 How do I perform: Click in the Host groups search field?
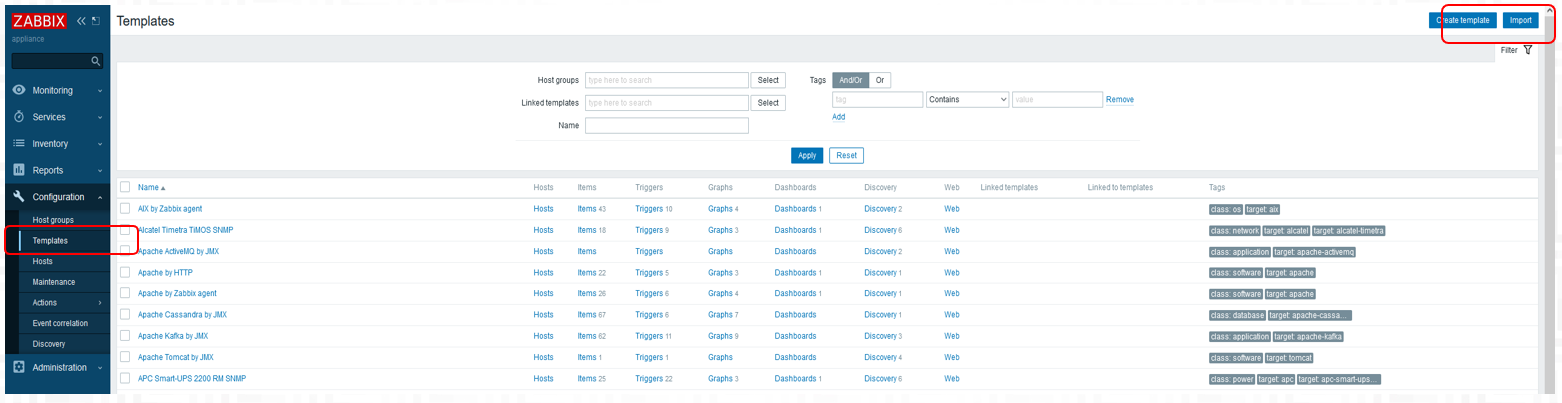pyautogui.click(x=667, y=80)
